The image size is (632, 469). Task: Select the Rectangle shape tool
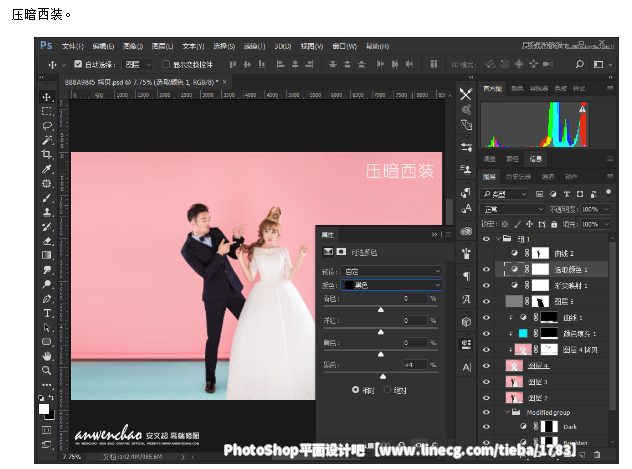[47, 342]
